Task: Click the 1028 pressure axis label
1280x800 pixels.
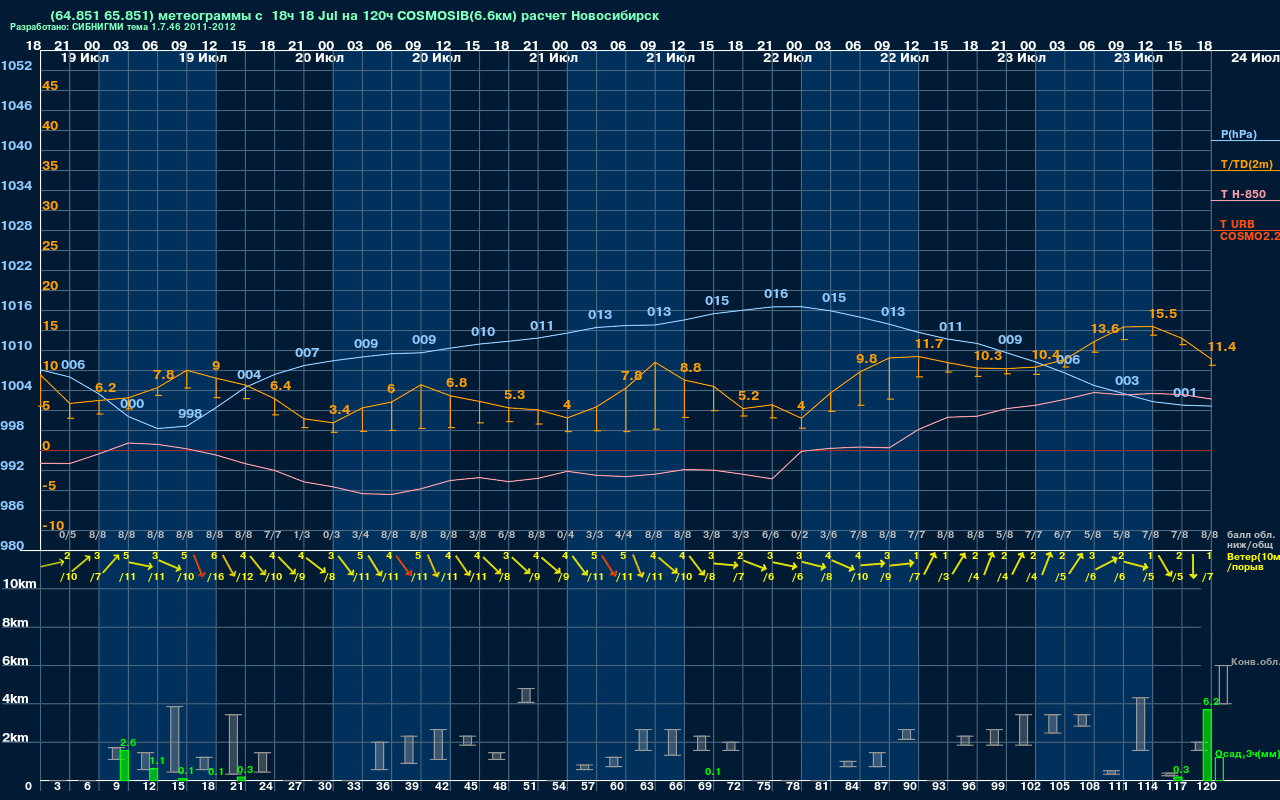Action: [16, 226]
